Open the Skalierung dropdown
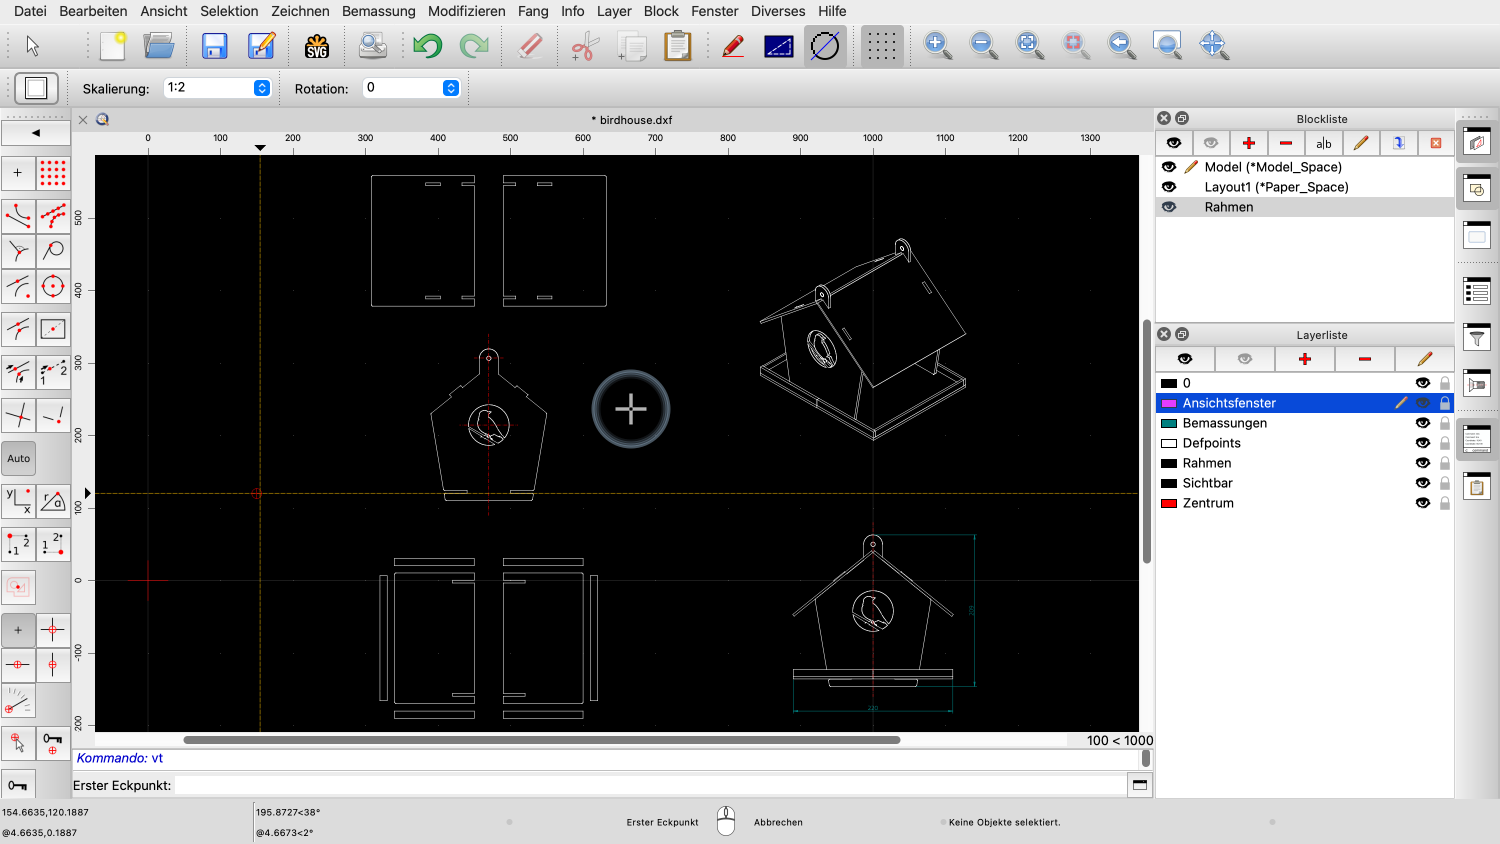1500x844 pixels. [x=262, y=88]
